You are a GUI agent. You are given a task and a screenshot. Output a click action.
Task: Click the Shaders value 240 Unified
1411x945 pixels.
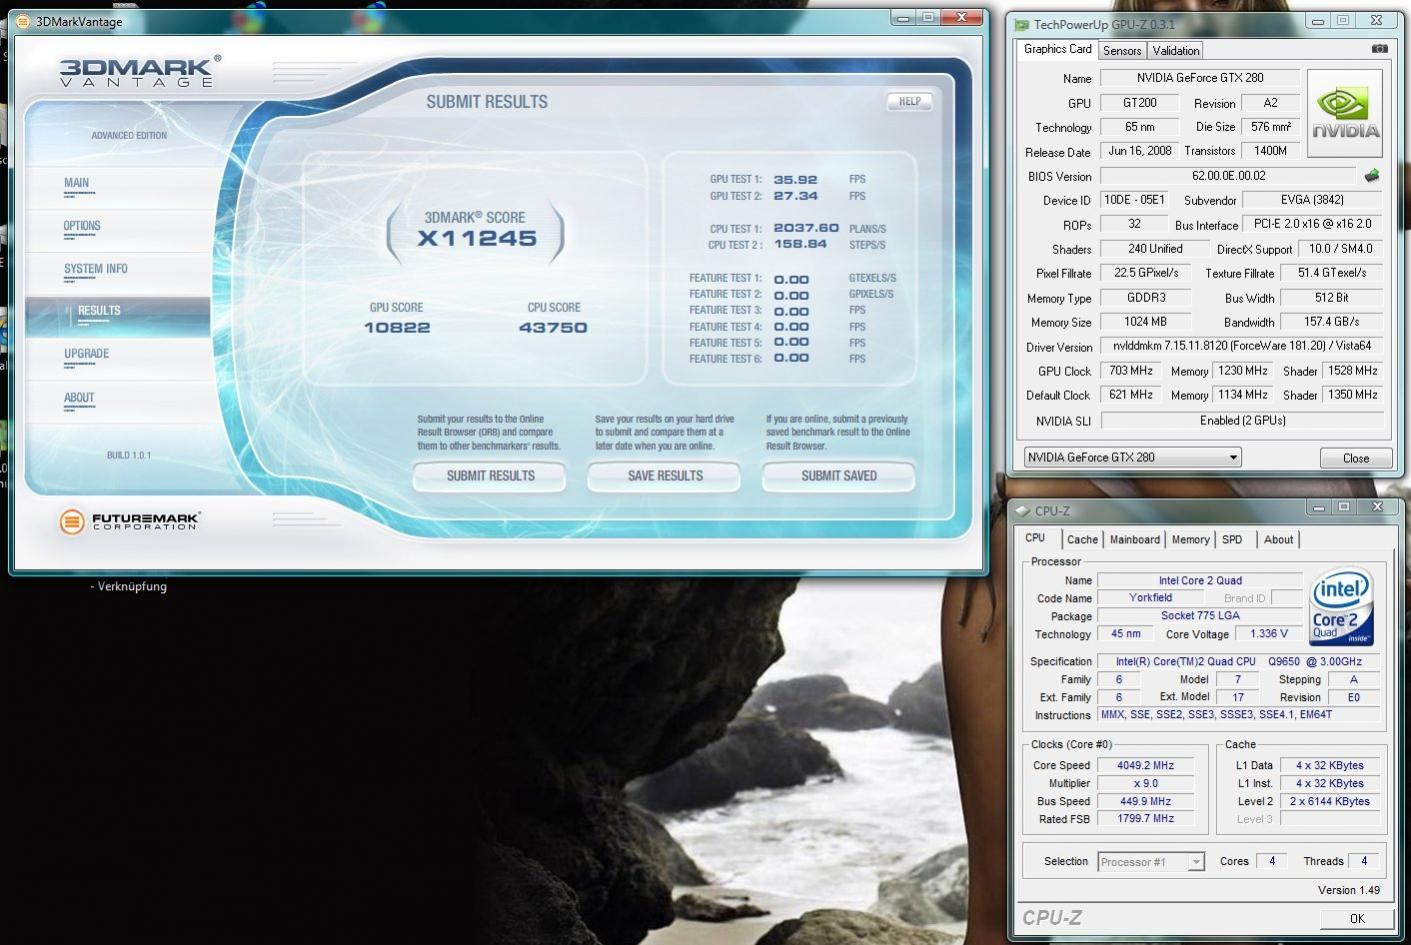pyautogui.click(x=1155, y=249)
